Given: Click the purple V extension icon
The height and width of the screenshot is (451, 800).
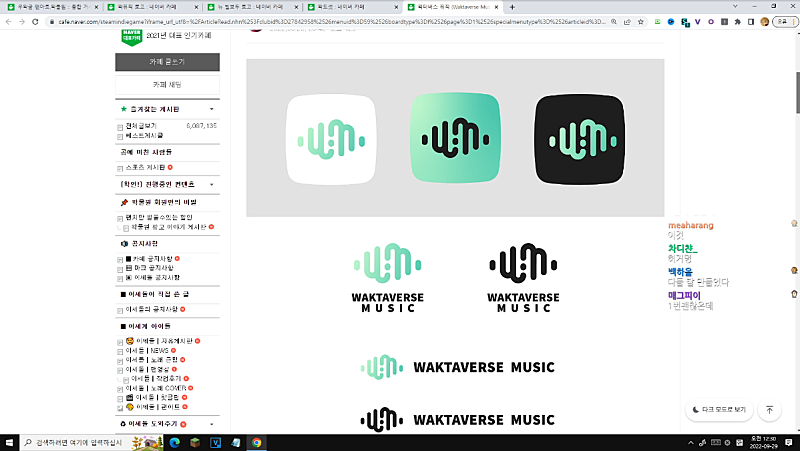Looking at the screenshot, I should [697, 22].
